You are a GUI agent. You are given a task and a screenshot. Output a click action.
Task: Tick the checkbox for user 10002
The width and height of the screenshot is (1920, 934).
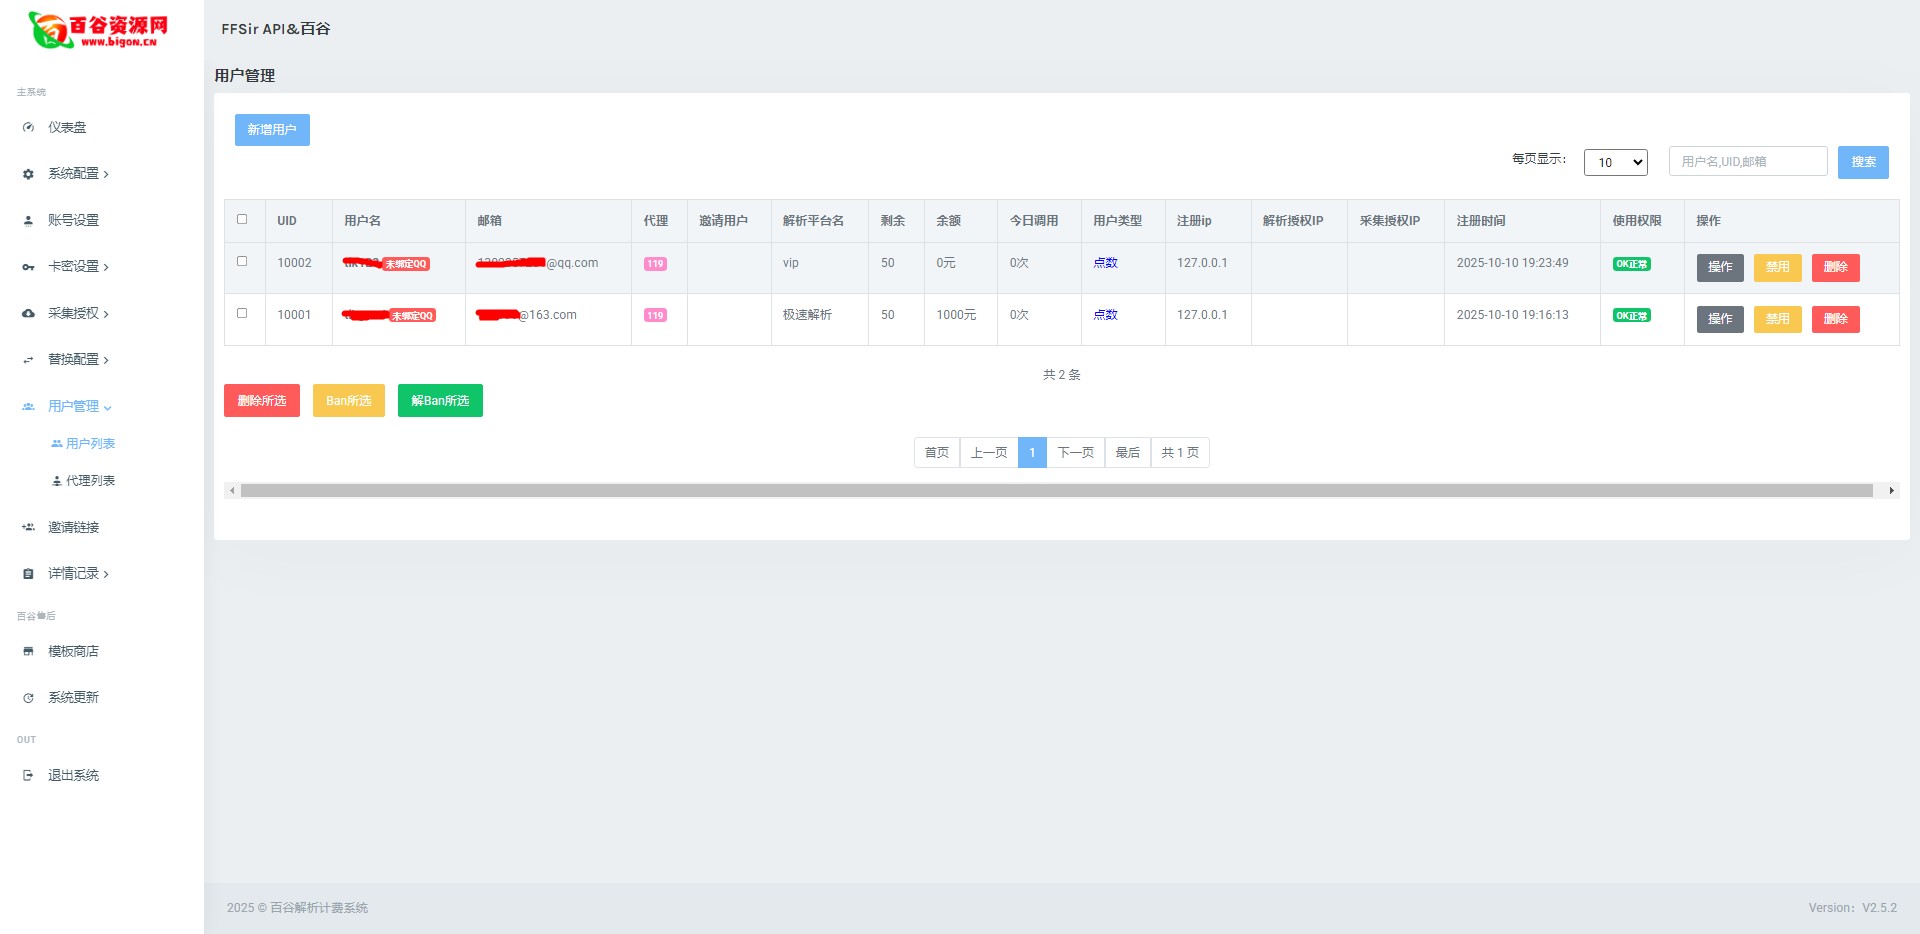tap(242, 261)
